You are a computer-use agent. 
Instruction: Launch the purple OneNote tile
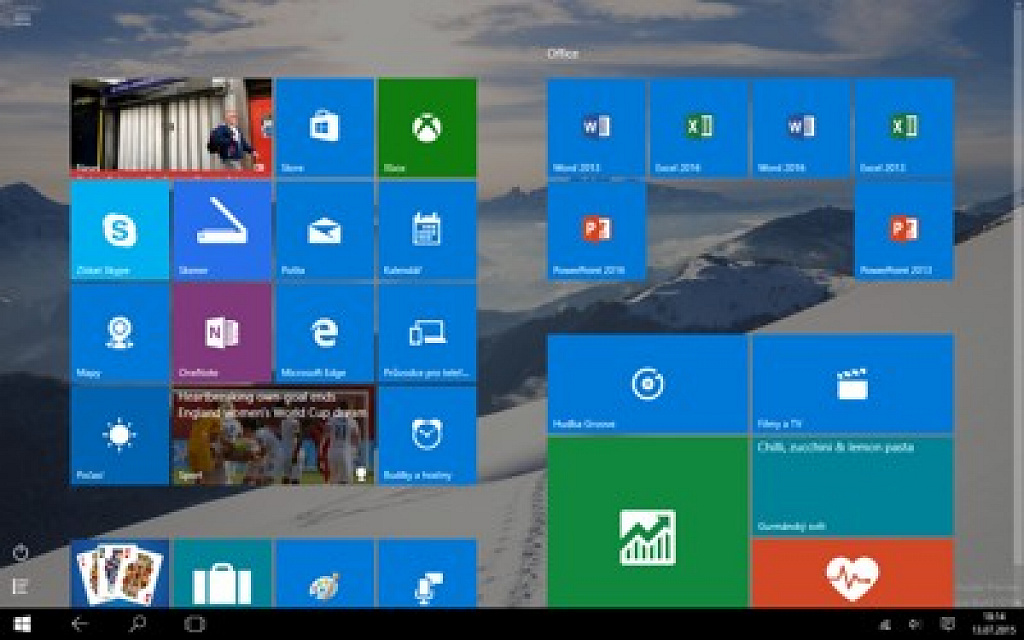(x=222, y=333)
